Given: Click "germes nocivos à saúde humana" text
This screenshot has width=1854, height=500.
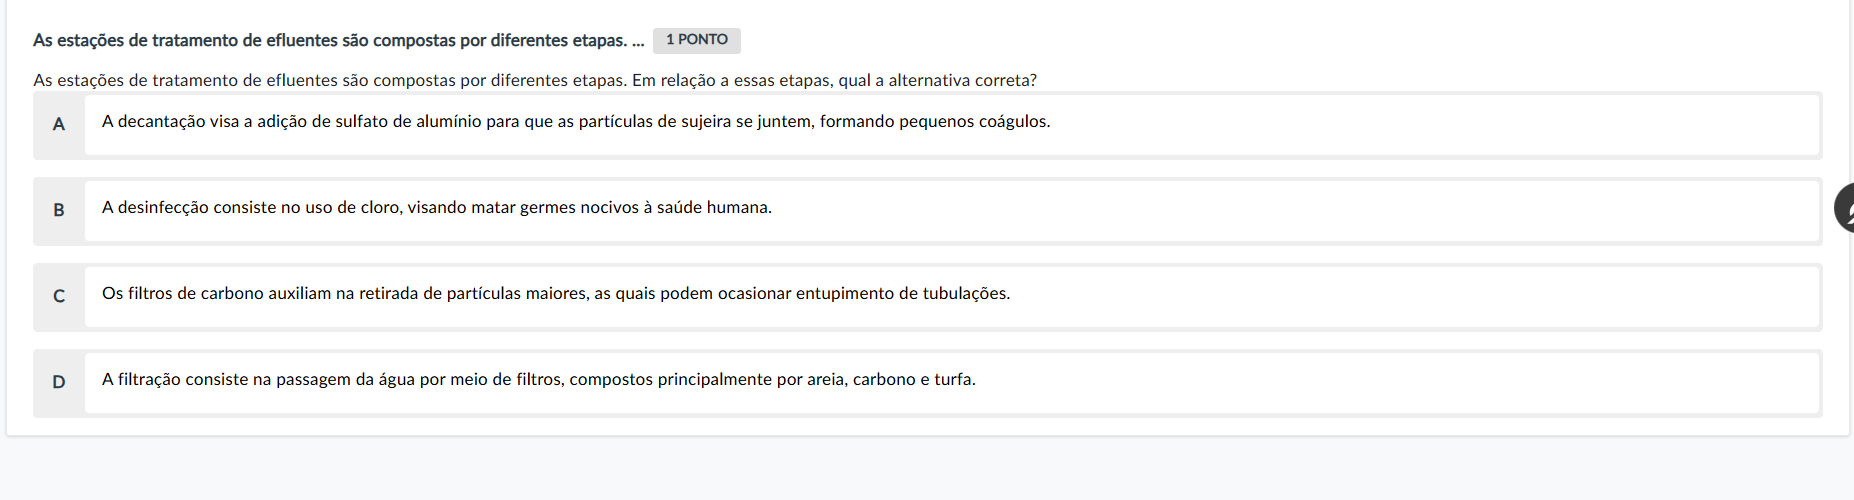Looking at the screenshot, I should click(x=646, y=208).
